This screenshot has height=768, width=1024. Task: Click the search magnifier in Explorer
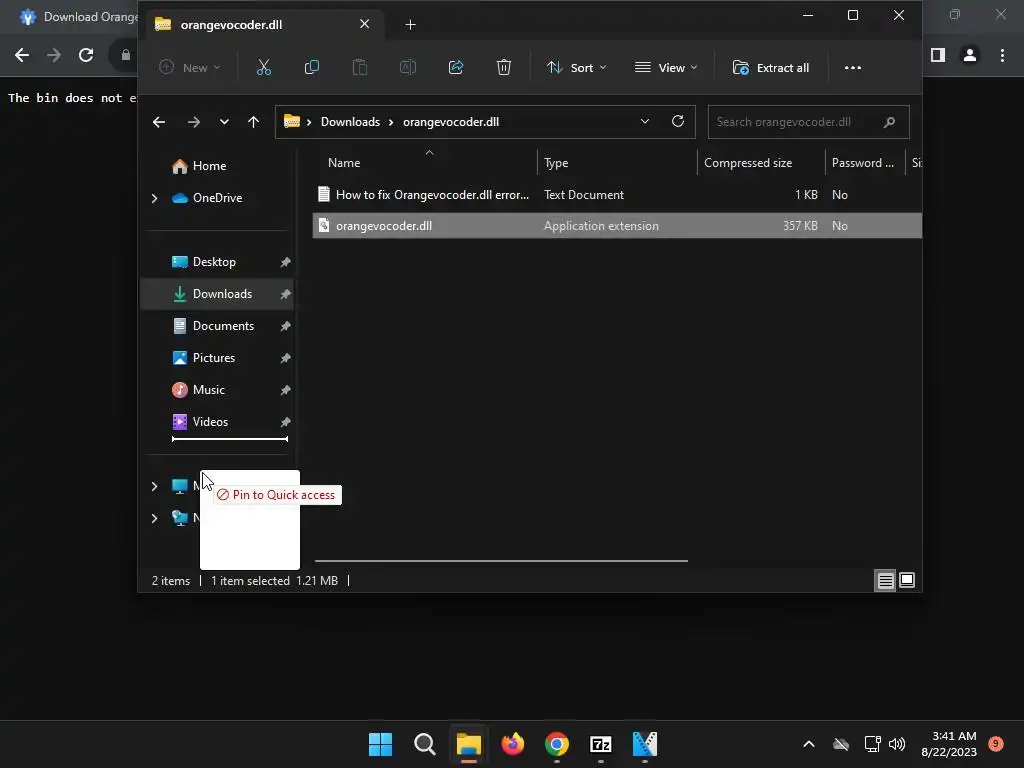pos(889,122)
